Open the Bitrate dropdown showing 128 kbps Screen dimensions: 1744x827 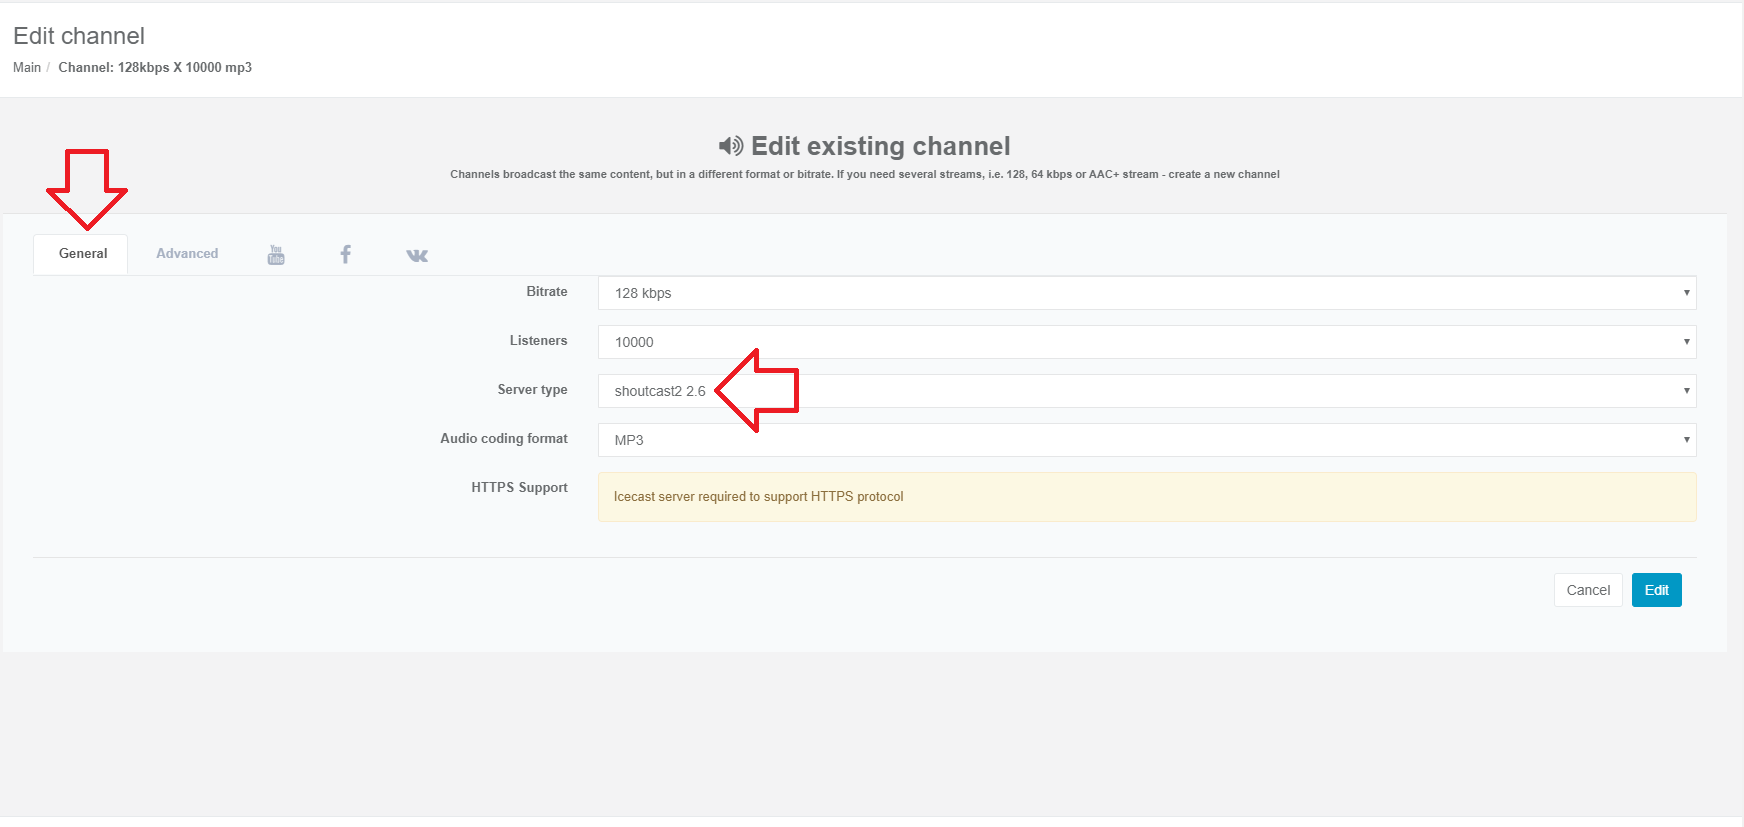(x=1147, y=293)
